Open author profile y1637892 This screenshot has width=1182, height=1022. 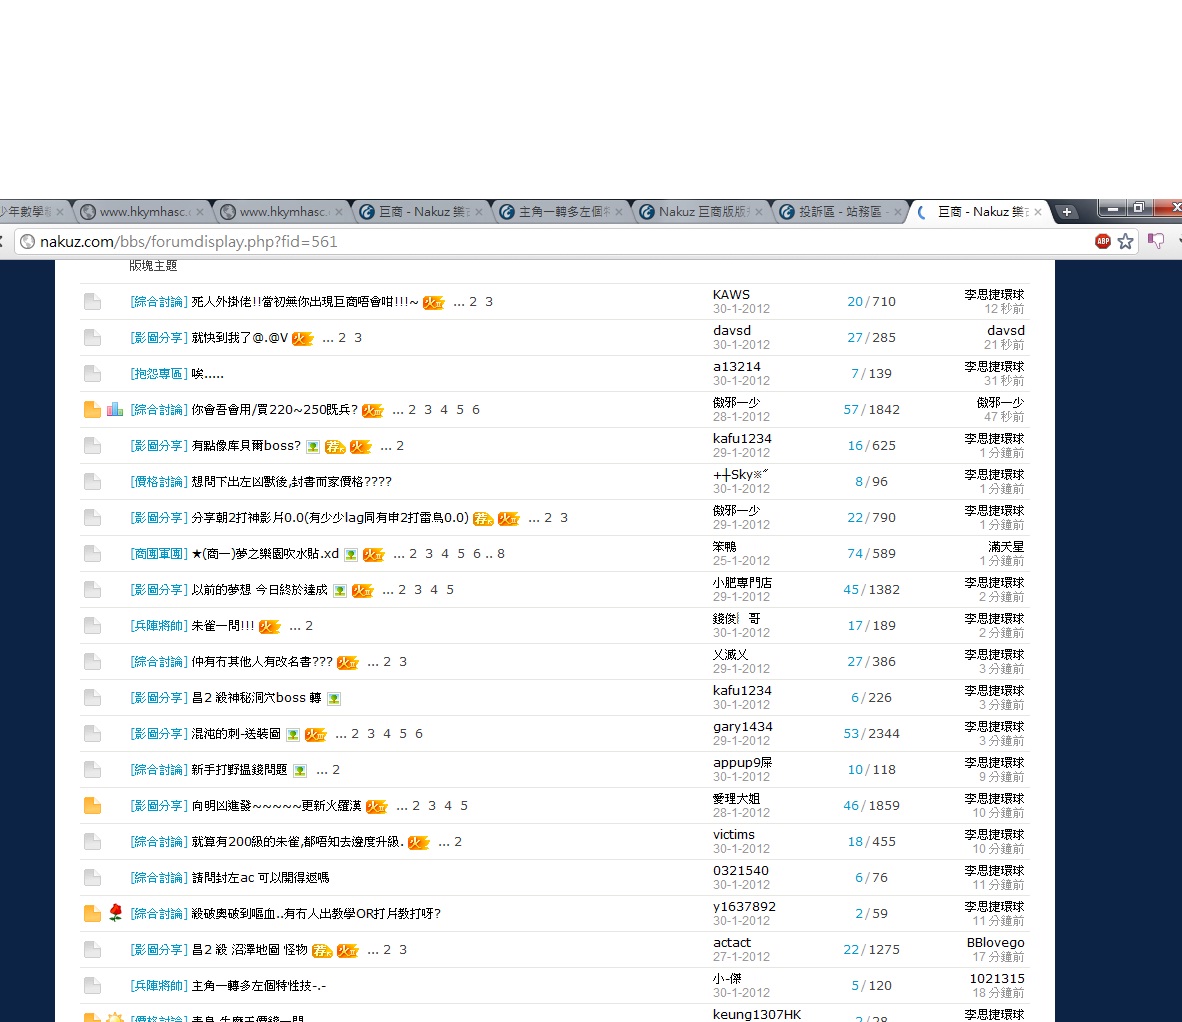(744, 907)
